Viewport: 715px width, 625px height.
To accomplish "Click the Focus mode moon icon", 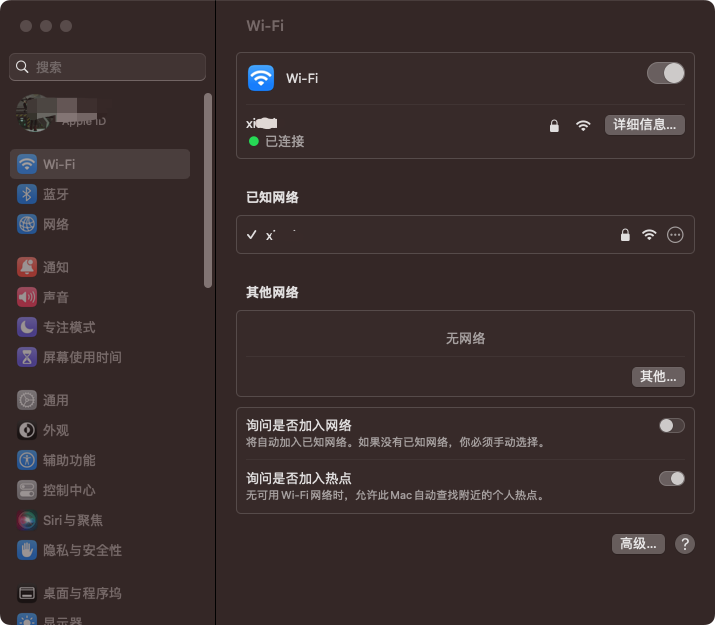I will [x=27, y=327].
